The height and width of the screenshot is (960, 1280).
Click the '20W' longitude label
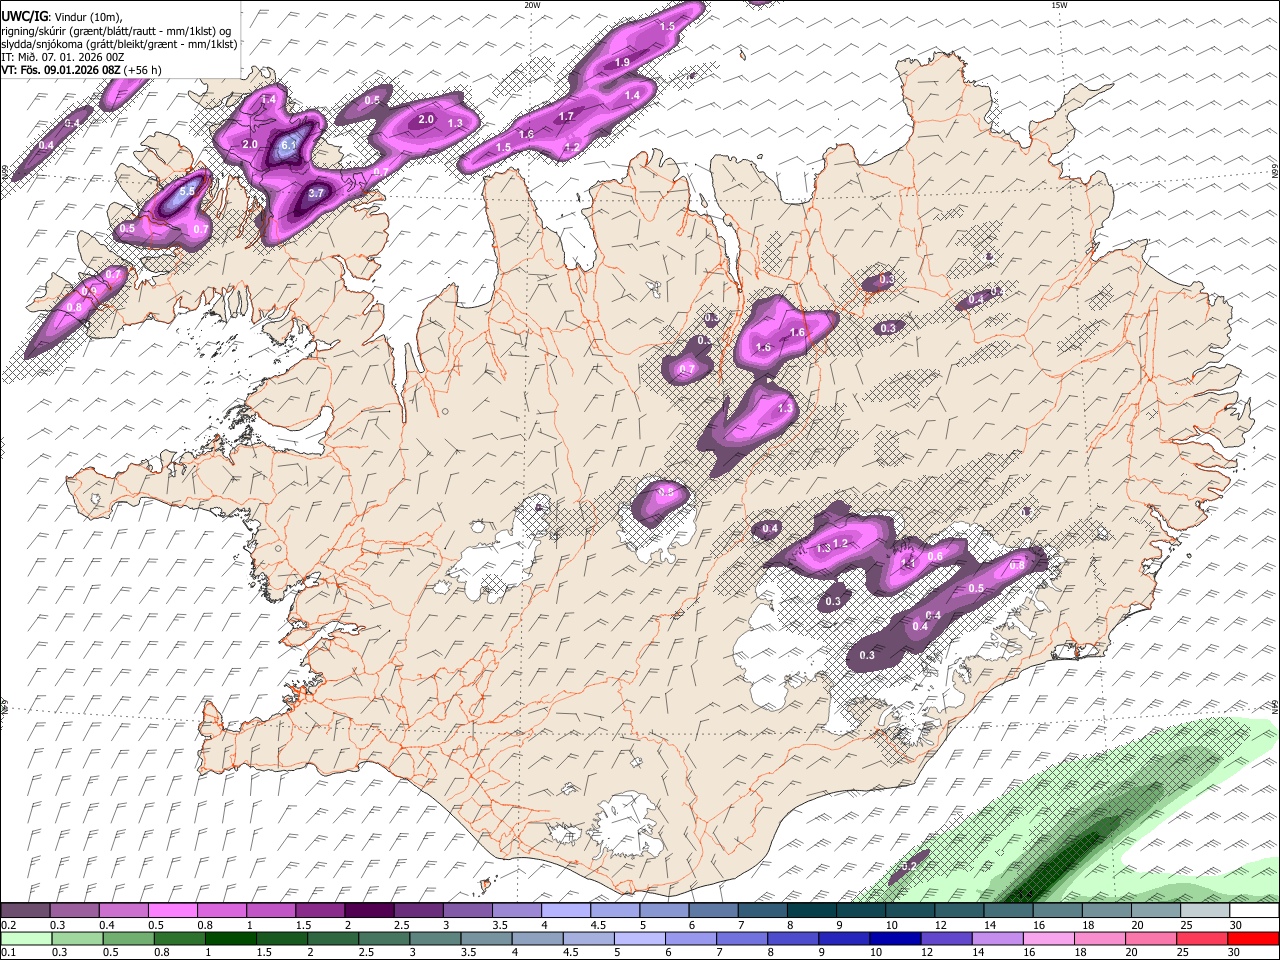[x=532, y=5]
